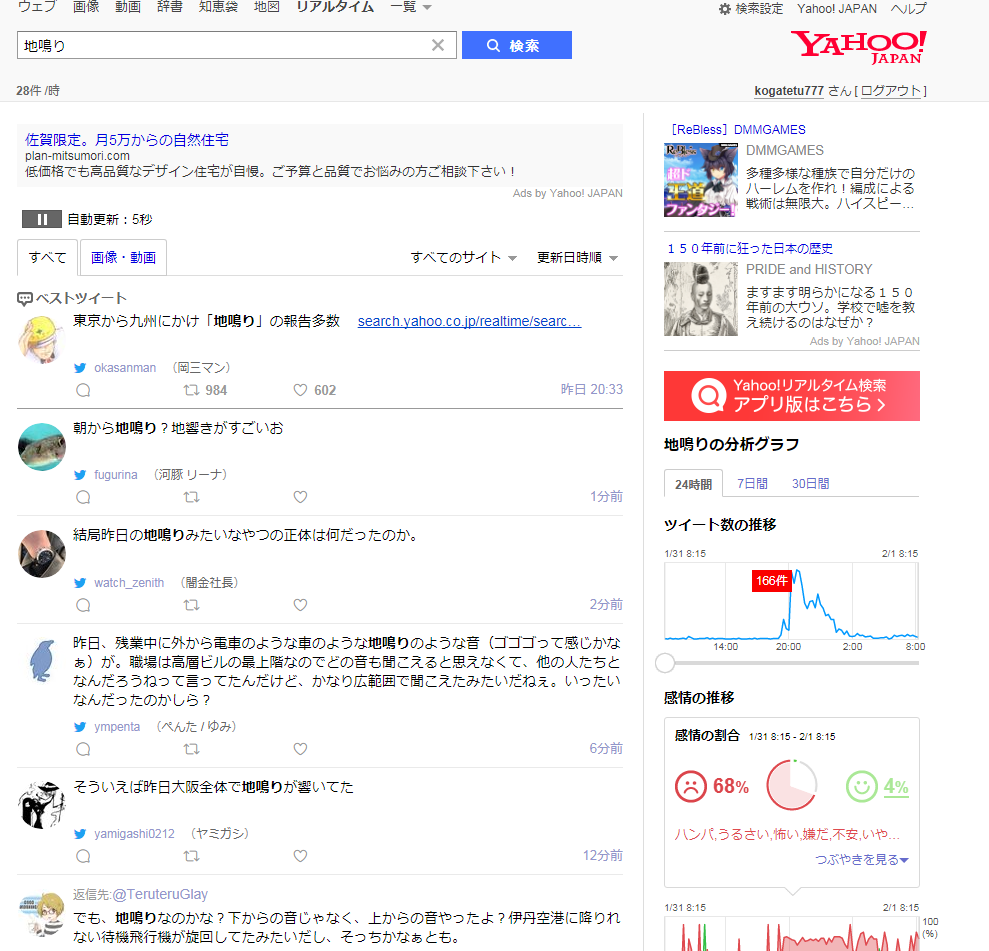Like ympenta's tweet
The height and width of the screenshot is (951, 989).
[x=300, y=749]
